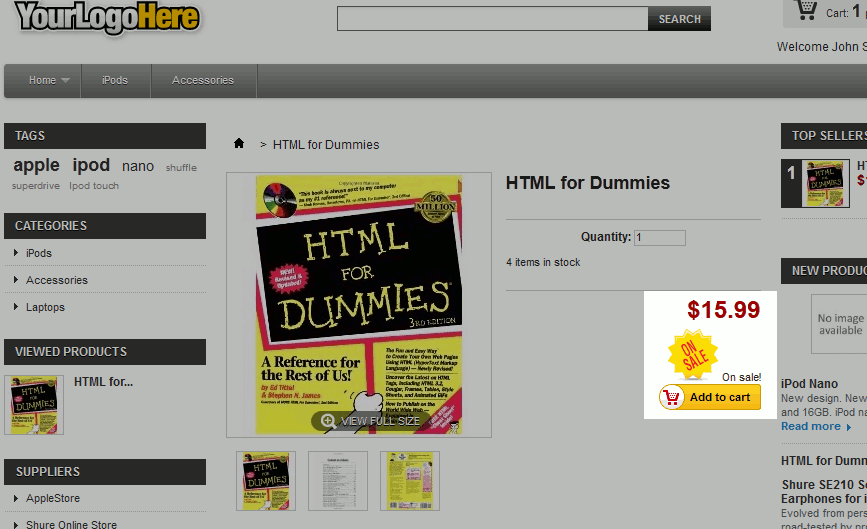Click the TAGS block header
Image resolution: width=867 pixels, height=529 pixels.
tap(105, 136)
